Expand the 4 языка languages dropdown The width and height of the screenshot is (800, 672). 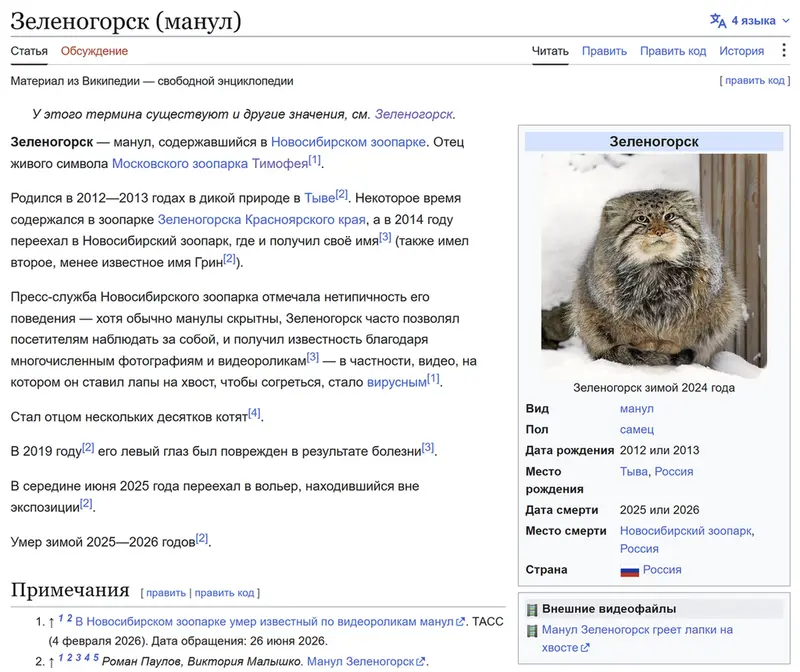(x=760, y=21)
